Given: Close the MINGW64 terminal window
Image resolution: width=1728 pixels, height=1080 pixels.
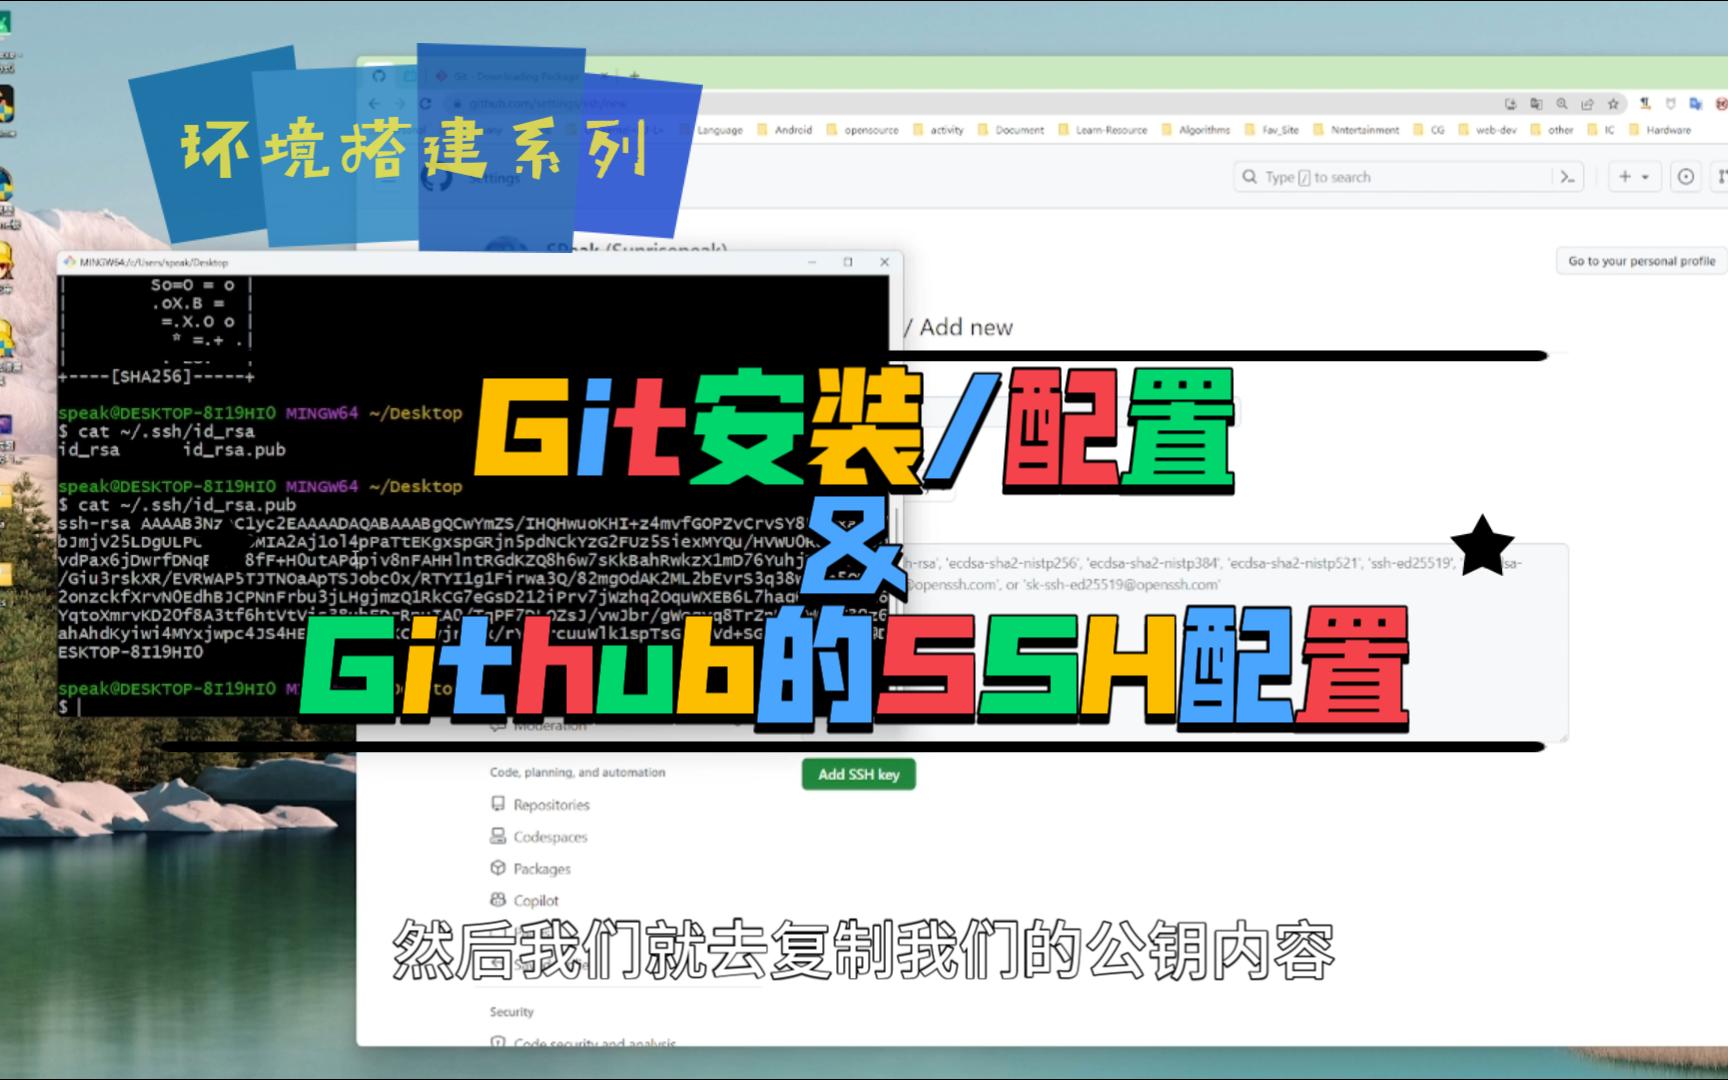Looking at the screenshot, I should click(x=884, y=262).
